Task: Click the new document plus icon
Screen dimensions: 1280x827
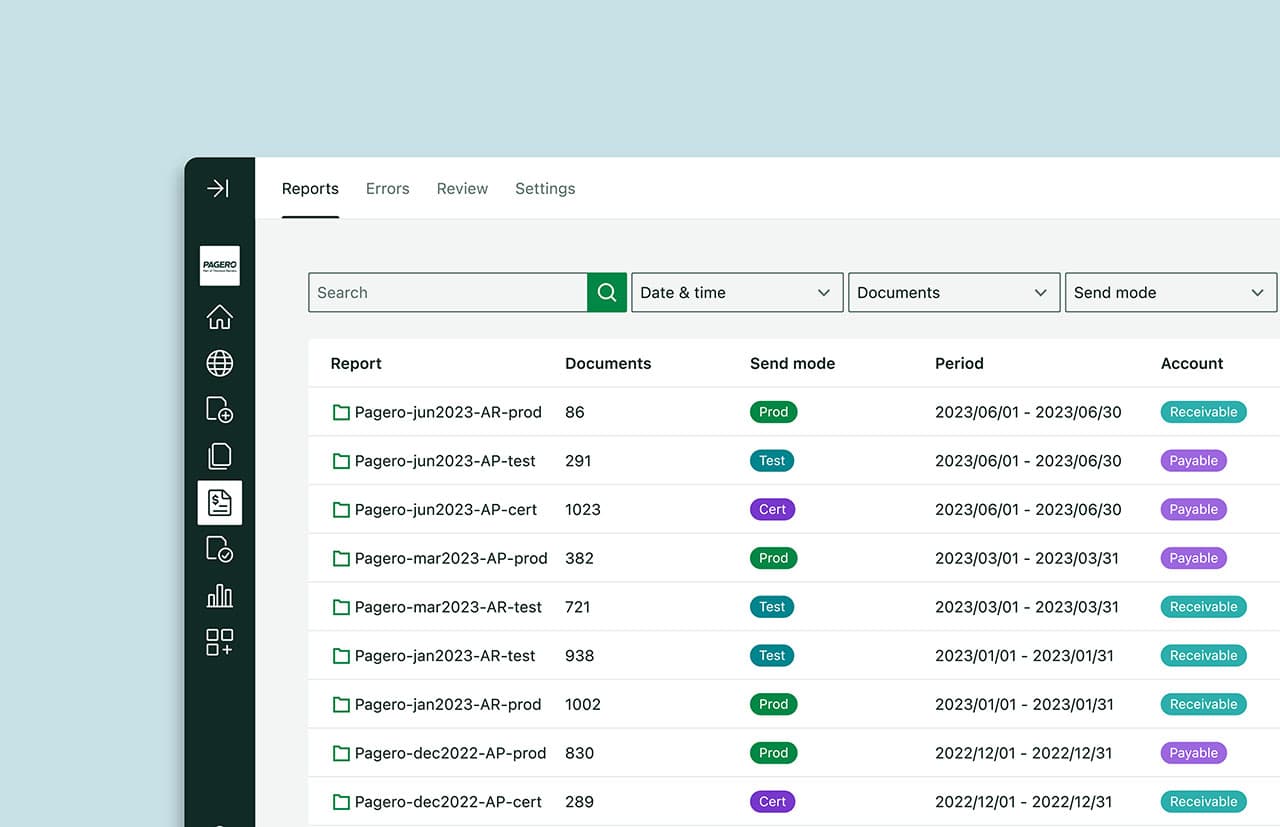Action: tap(220, 409)
